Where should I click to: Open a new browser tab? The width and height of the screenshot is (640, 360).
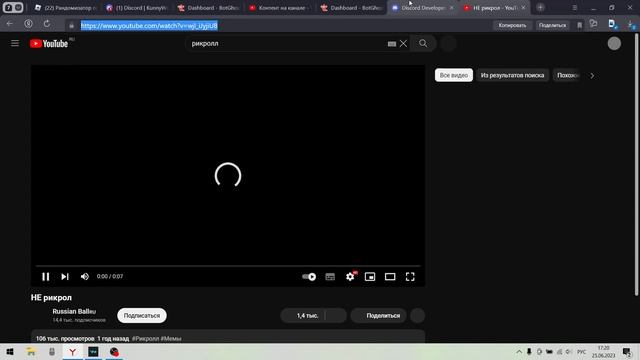pos(540,7)
